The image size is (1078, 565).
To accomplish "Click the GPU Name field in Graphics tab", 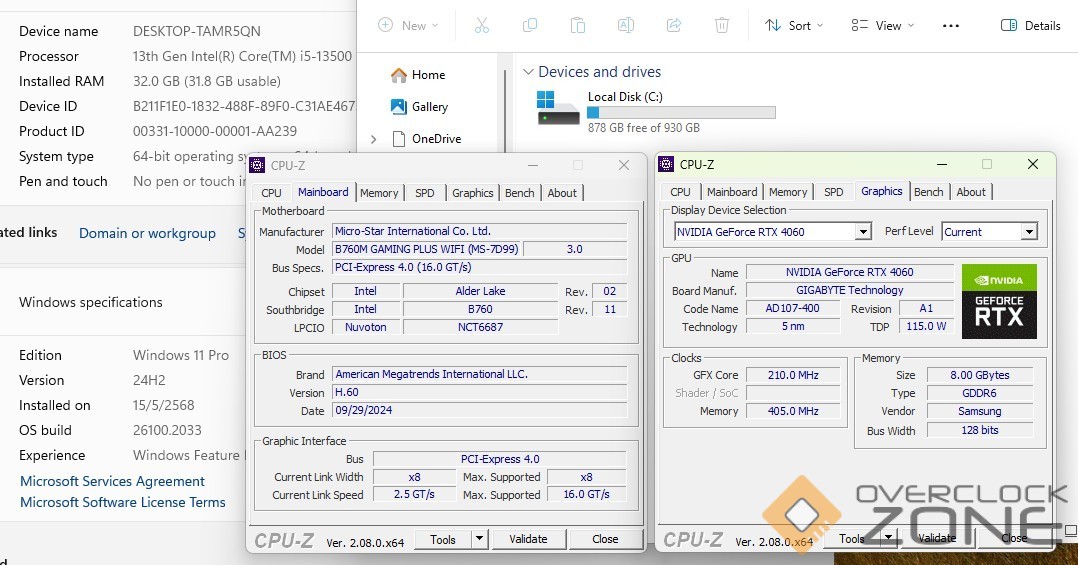I will tap(850, 272).
